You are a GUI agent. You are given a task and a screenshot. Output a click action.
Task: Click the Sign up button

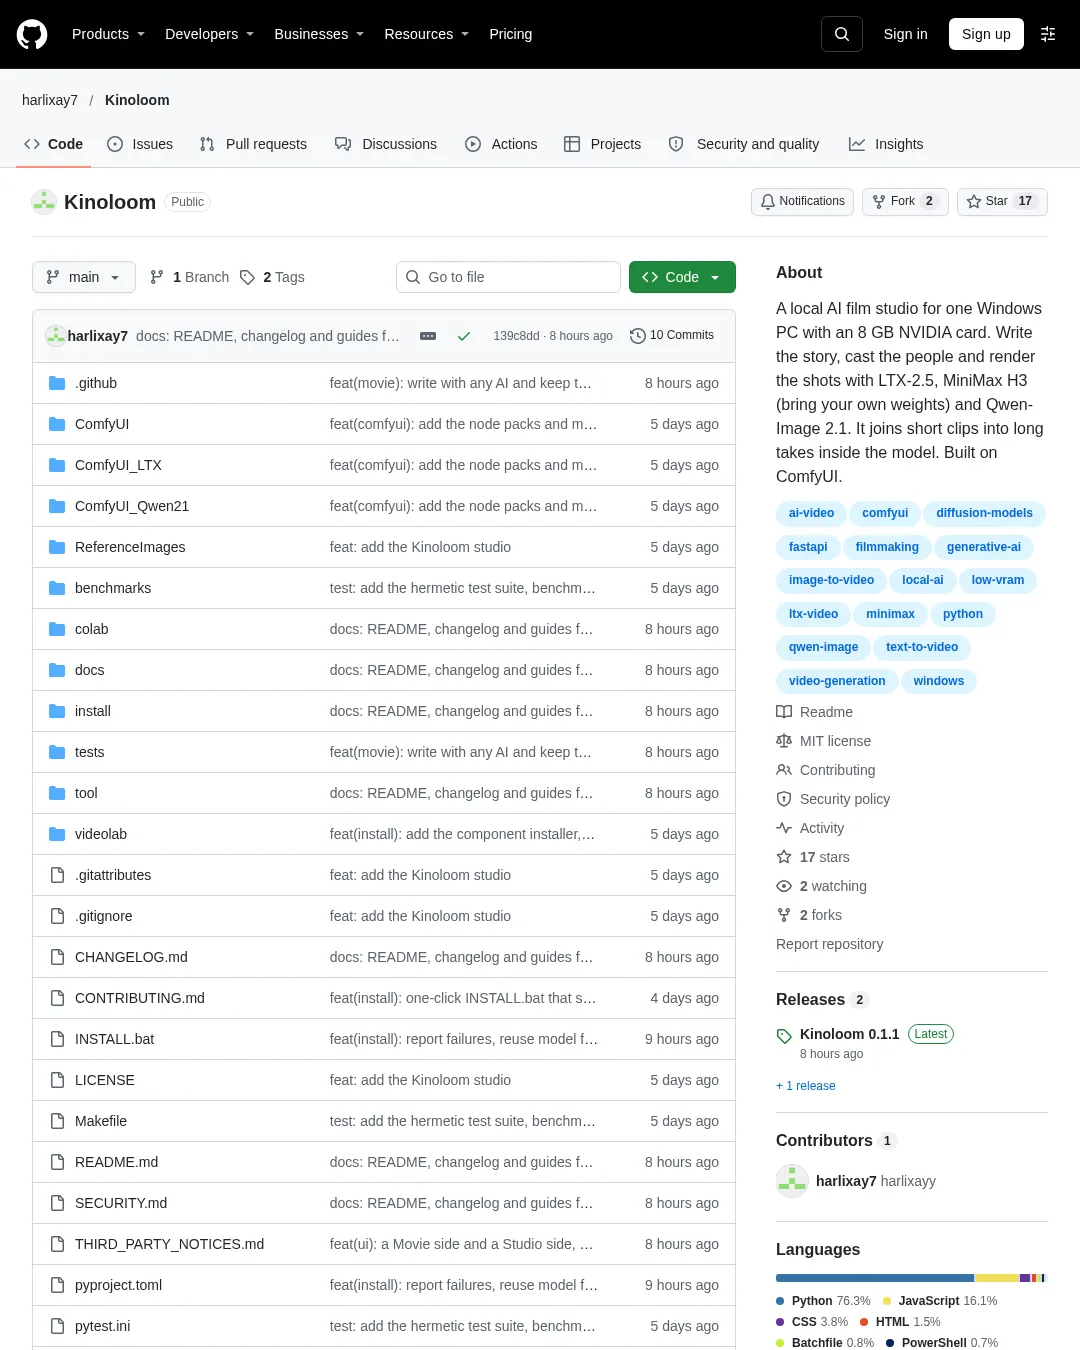[x=986, y=34]
